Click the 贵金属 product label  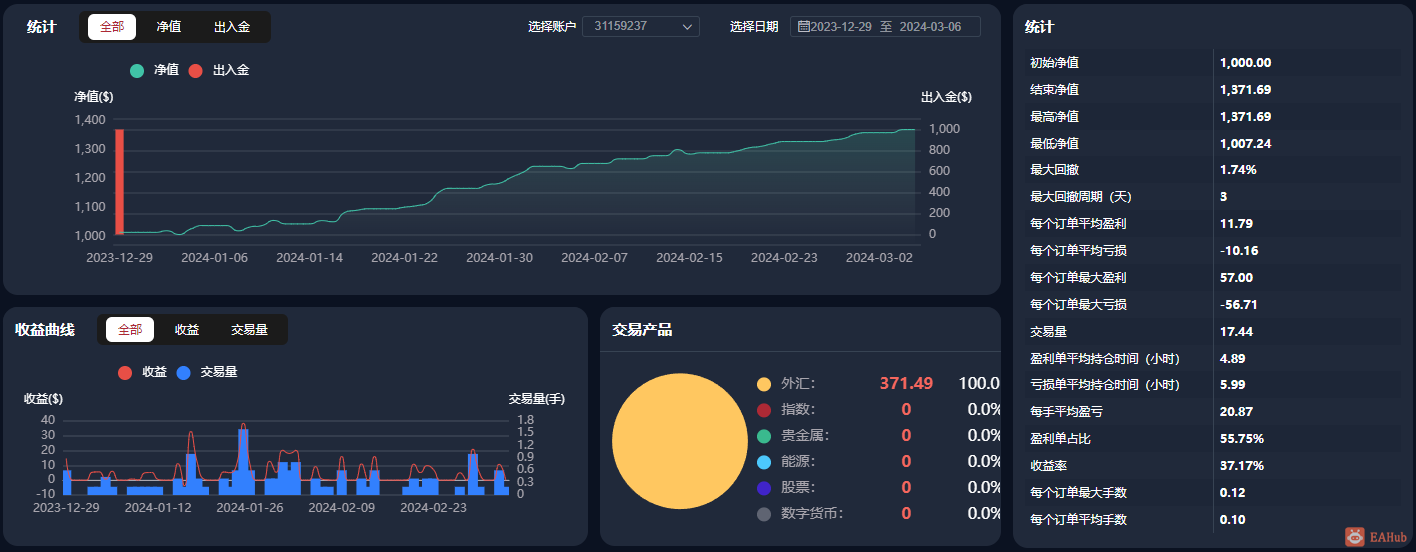805,436
